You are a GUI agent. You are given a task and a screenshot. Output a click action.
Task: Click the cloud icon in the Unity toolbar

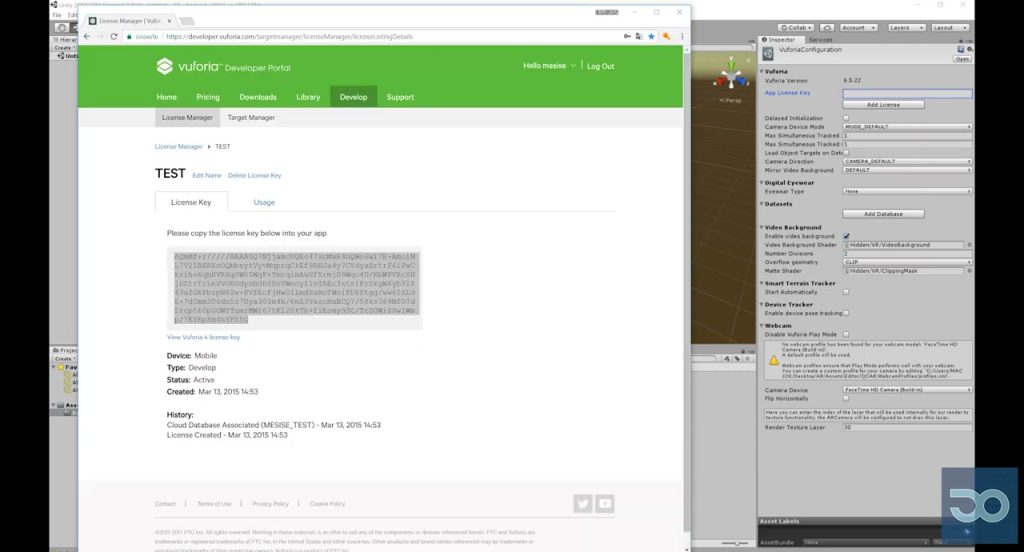click(827, 27)
